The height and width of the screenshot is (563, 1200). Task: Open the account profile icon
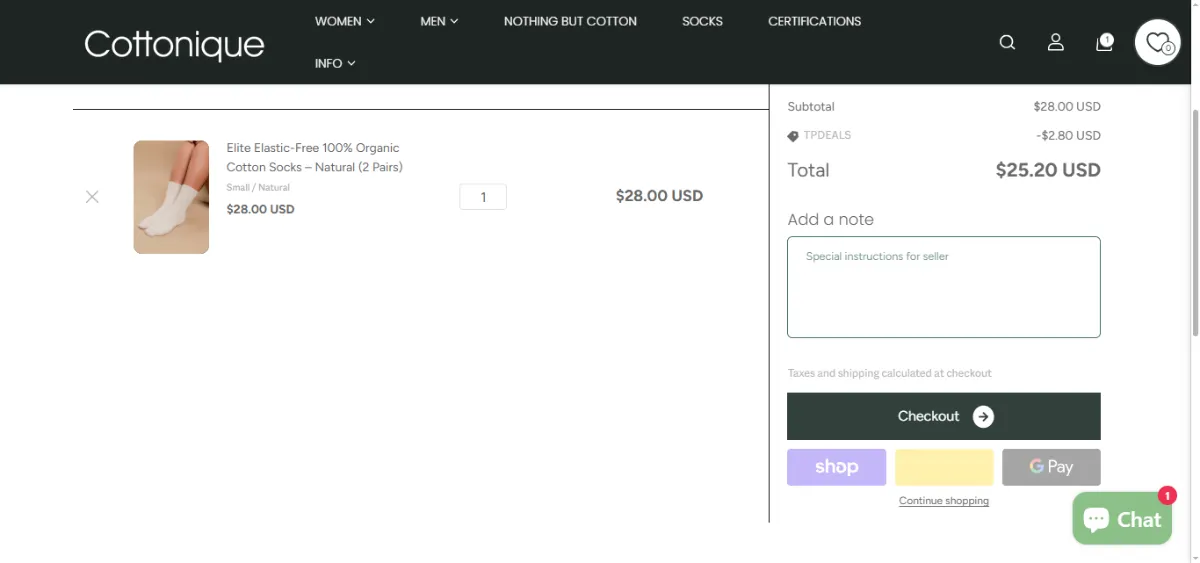[x=1055, y=42]
